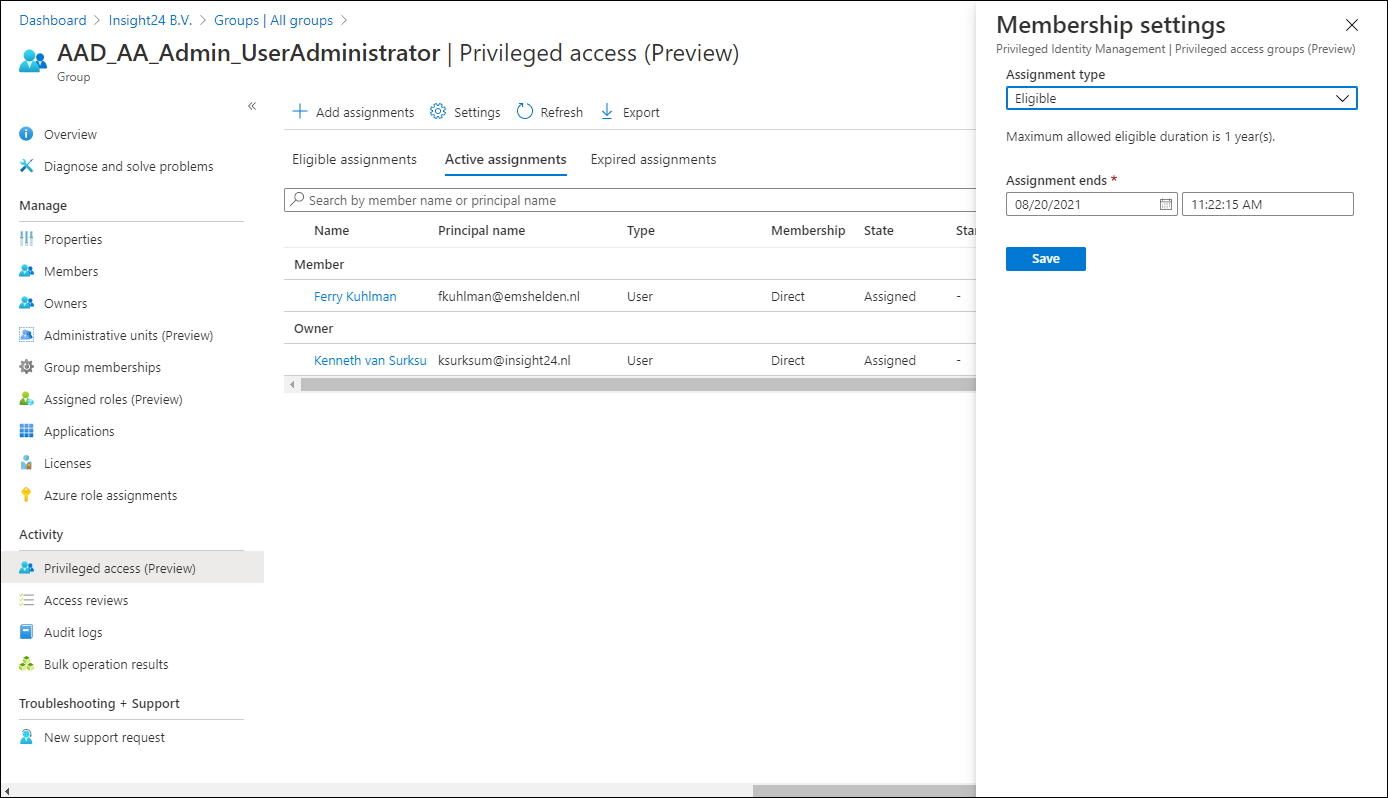The height and width of the screenshot is (798, 1388).
Task: Click the Principal name column header
Action: 481,230
